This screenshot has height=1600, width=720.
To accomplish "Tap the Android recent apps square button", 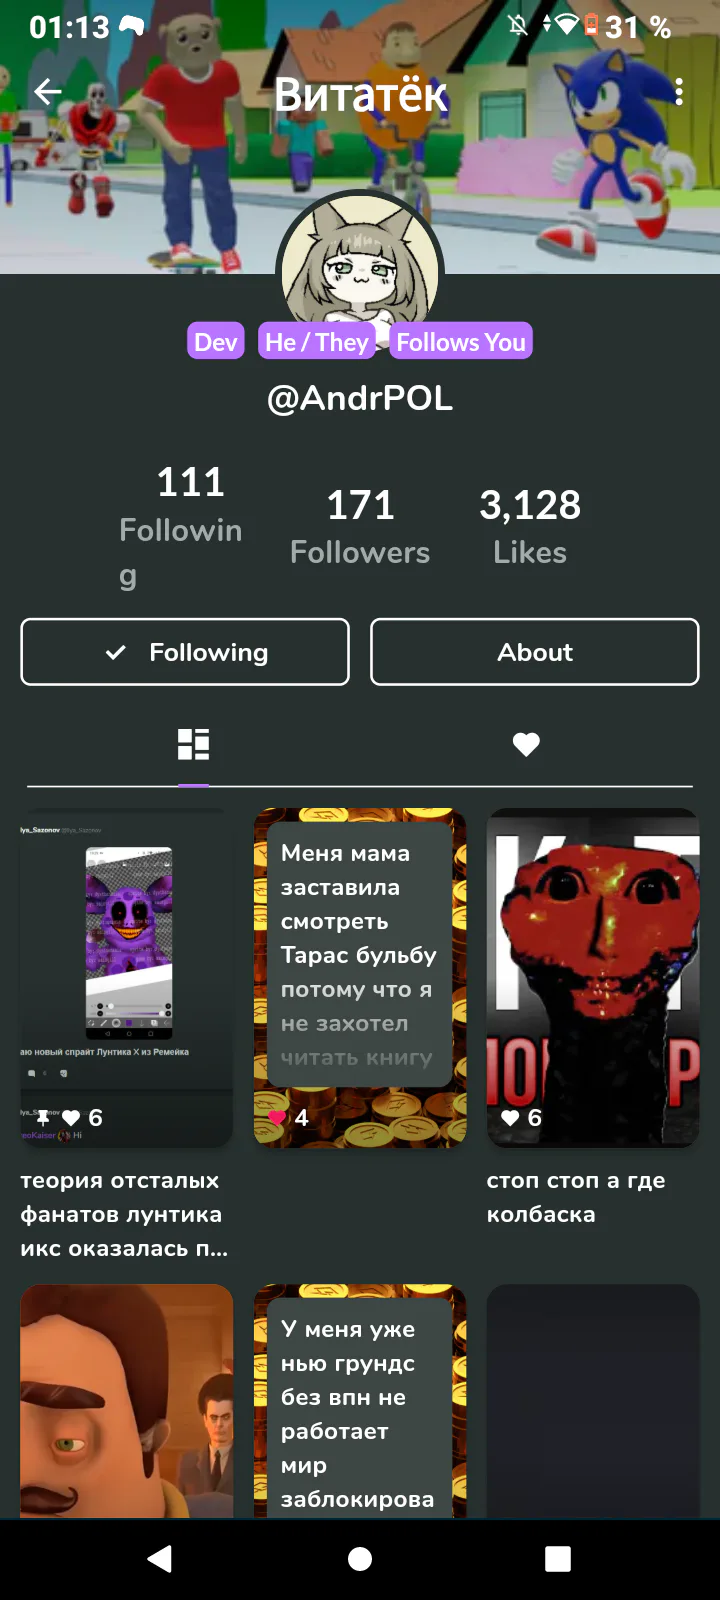I will click(558, 1559).
